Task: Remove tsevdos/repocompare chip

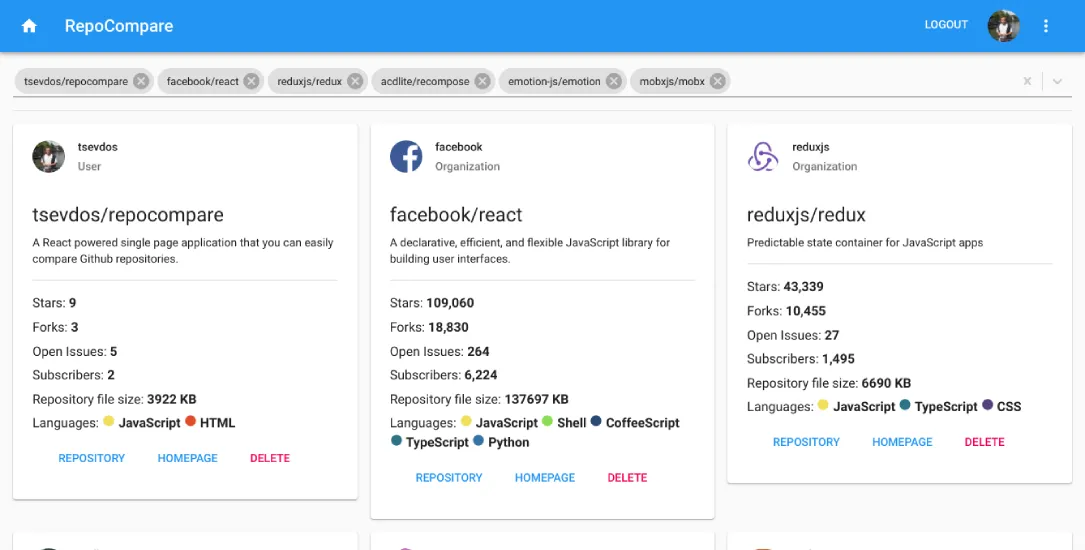Action: tap(141, 81)
